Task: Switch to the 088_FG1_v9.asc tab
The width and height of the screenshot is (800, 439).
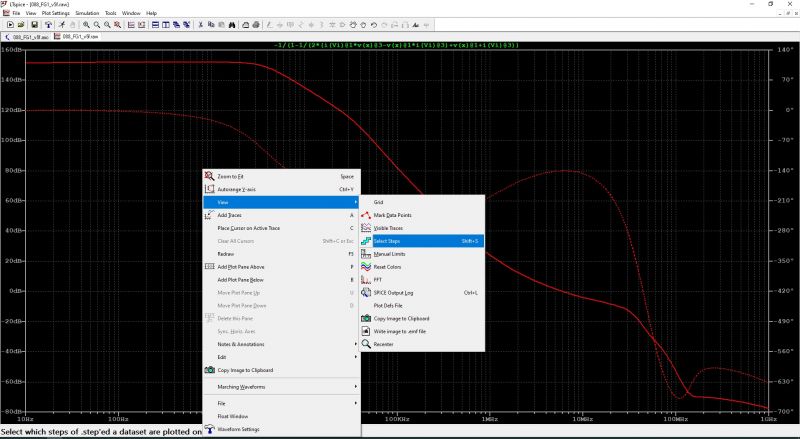Action: (27, 35)
